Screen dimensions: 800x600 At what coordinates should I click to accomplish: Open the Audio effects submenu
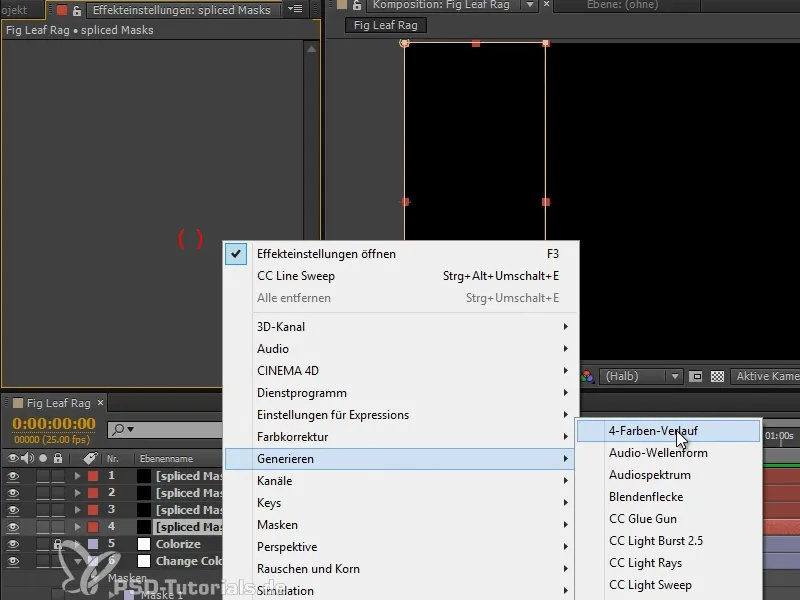click(402, 348)
